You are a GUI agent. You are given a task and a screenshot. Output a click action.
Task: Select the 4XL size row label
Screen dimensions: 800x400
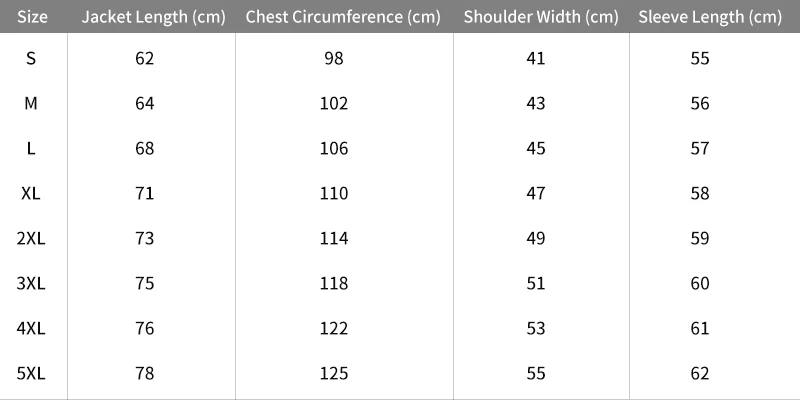(31, 328)
